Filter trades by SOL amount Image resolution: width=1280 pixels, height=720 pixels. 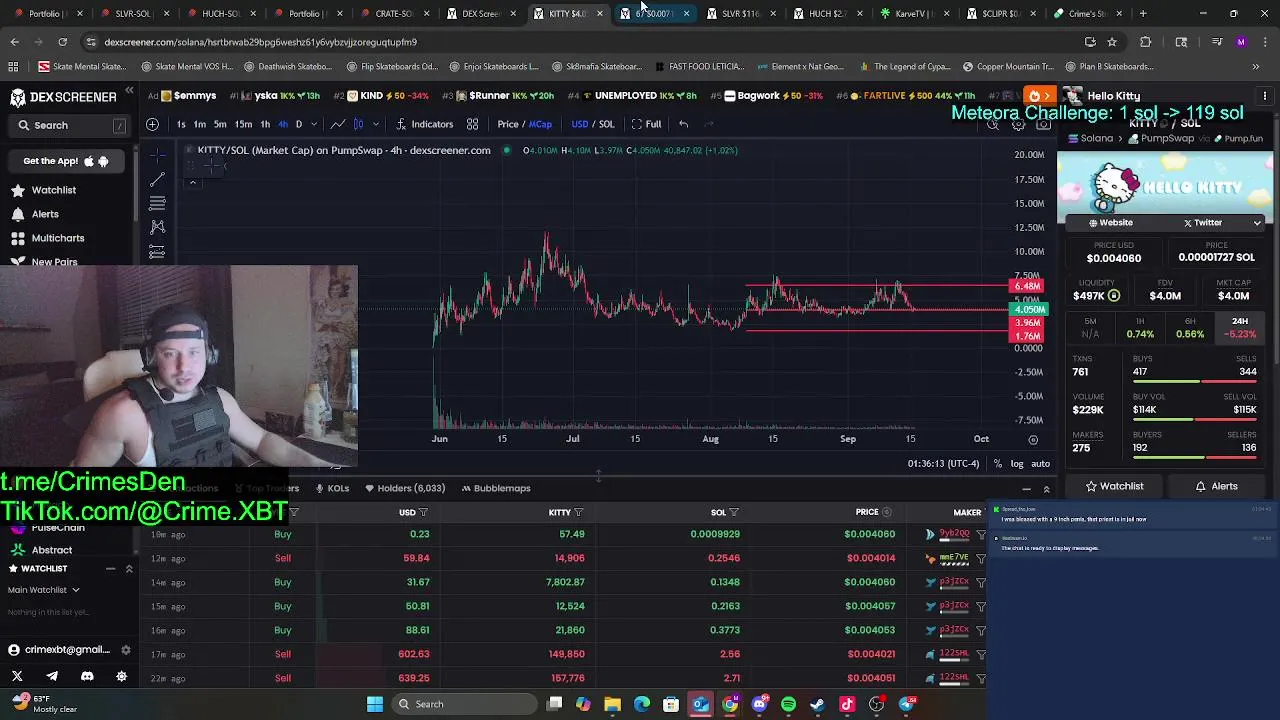[x=734, y=512]
